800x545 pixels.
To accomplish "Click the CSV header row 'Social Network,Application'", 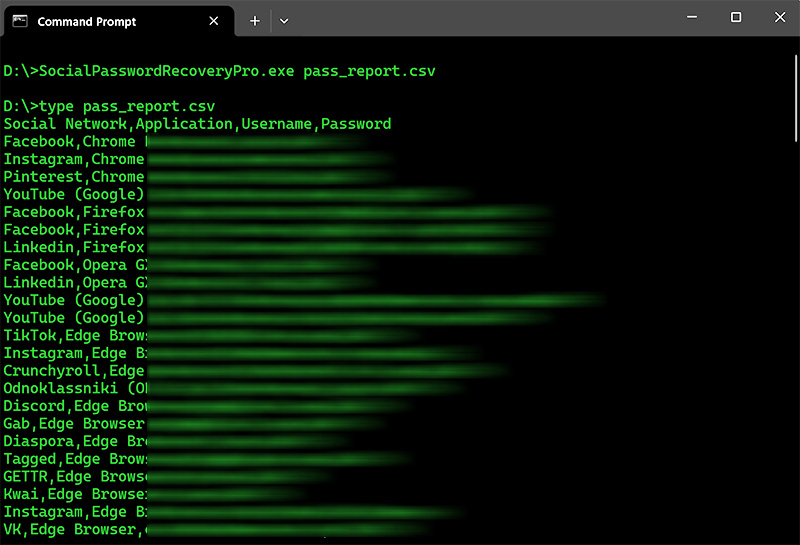I will pyautogui.click(x=197, y=124).
